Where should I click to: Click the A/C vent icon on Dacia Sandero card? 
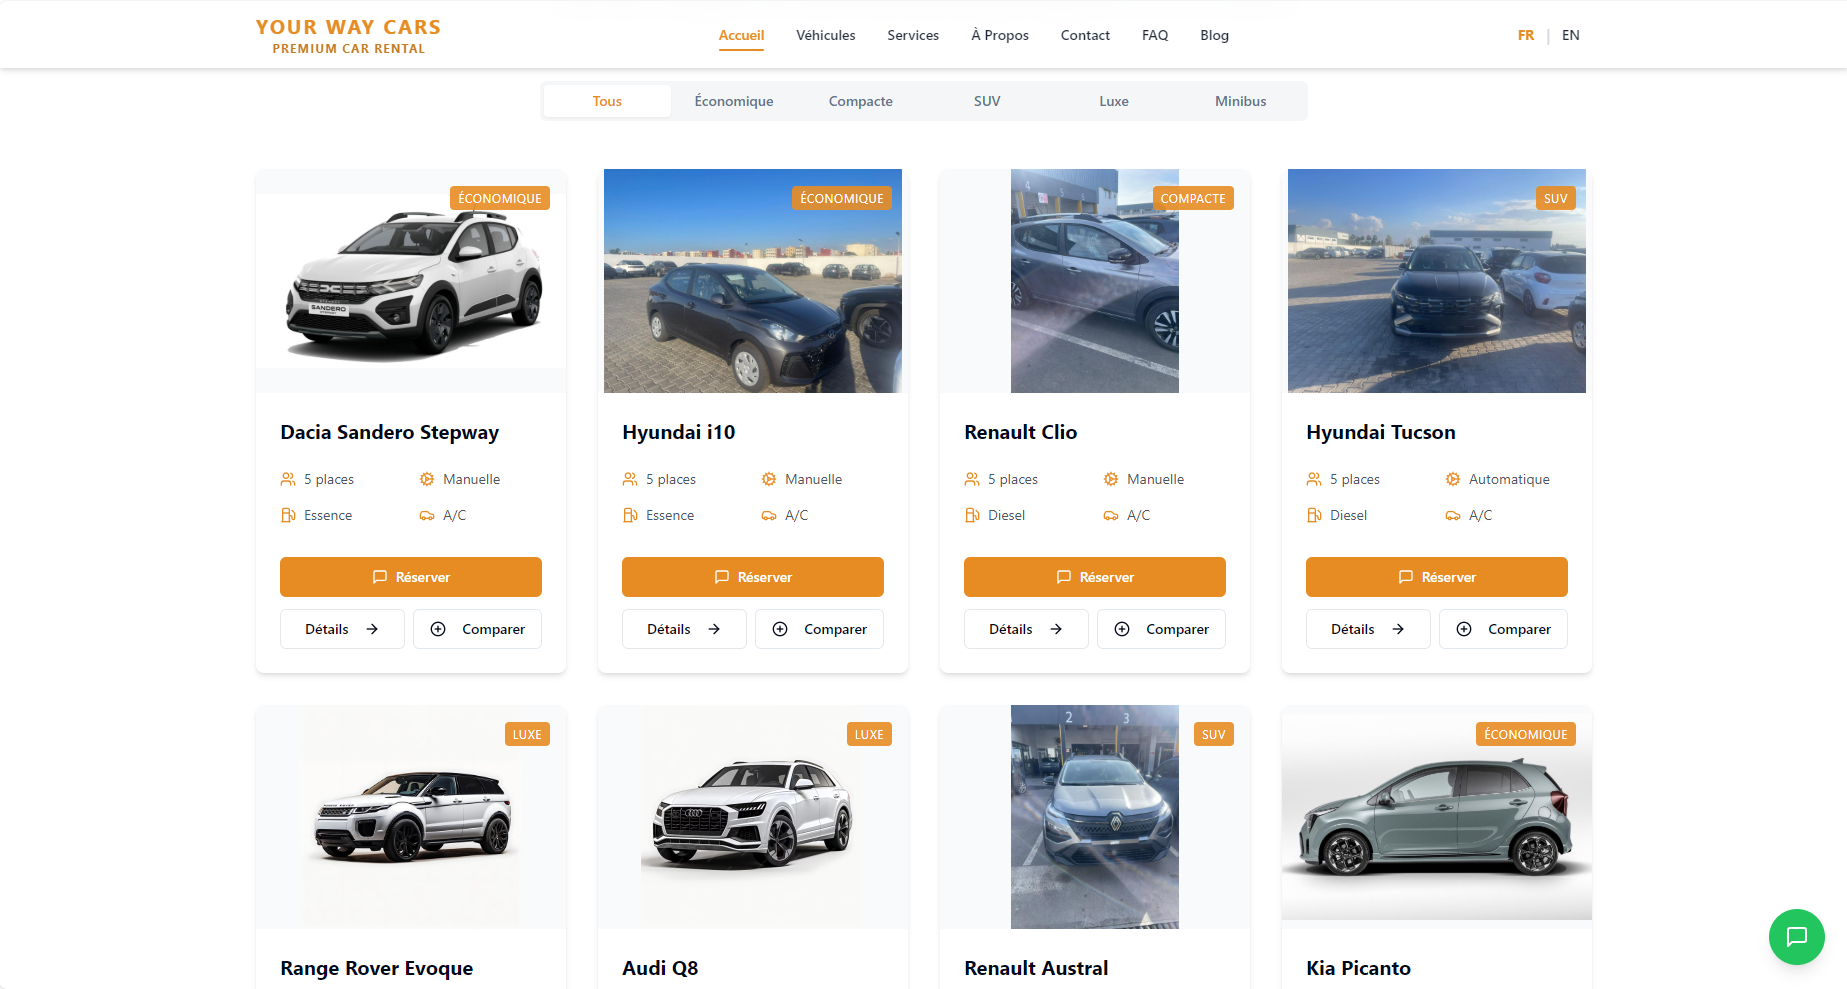point(426,515)
